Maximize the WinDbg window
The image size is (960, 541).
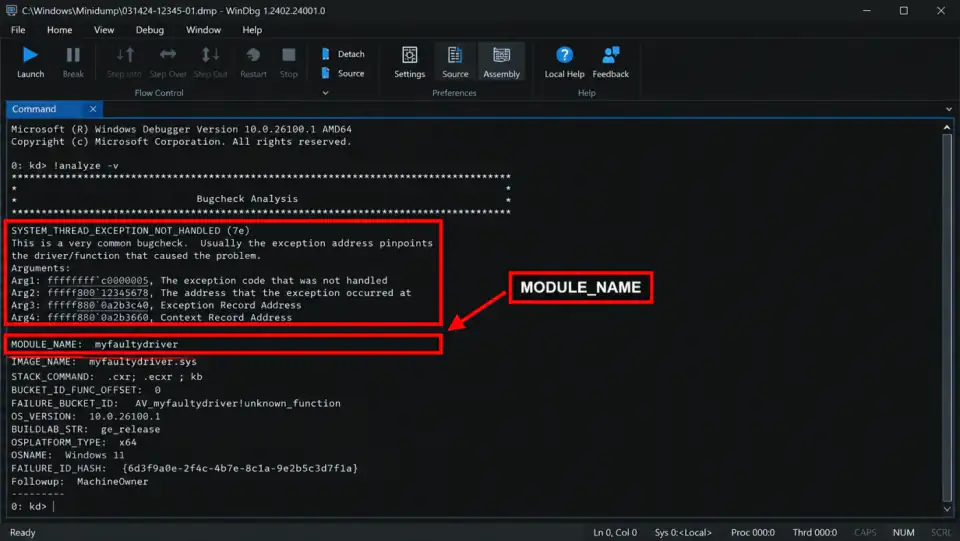click(x=904, y=10)
